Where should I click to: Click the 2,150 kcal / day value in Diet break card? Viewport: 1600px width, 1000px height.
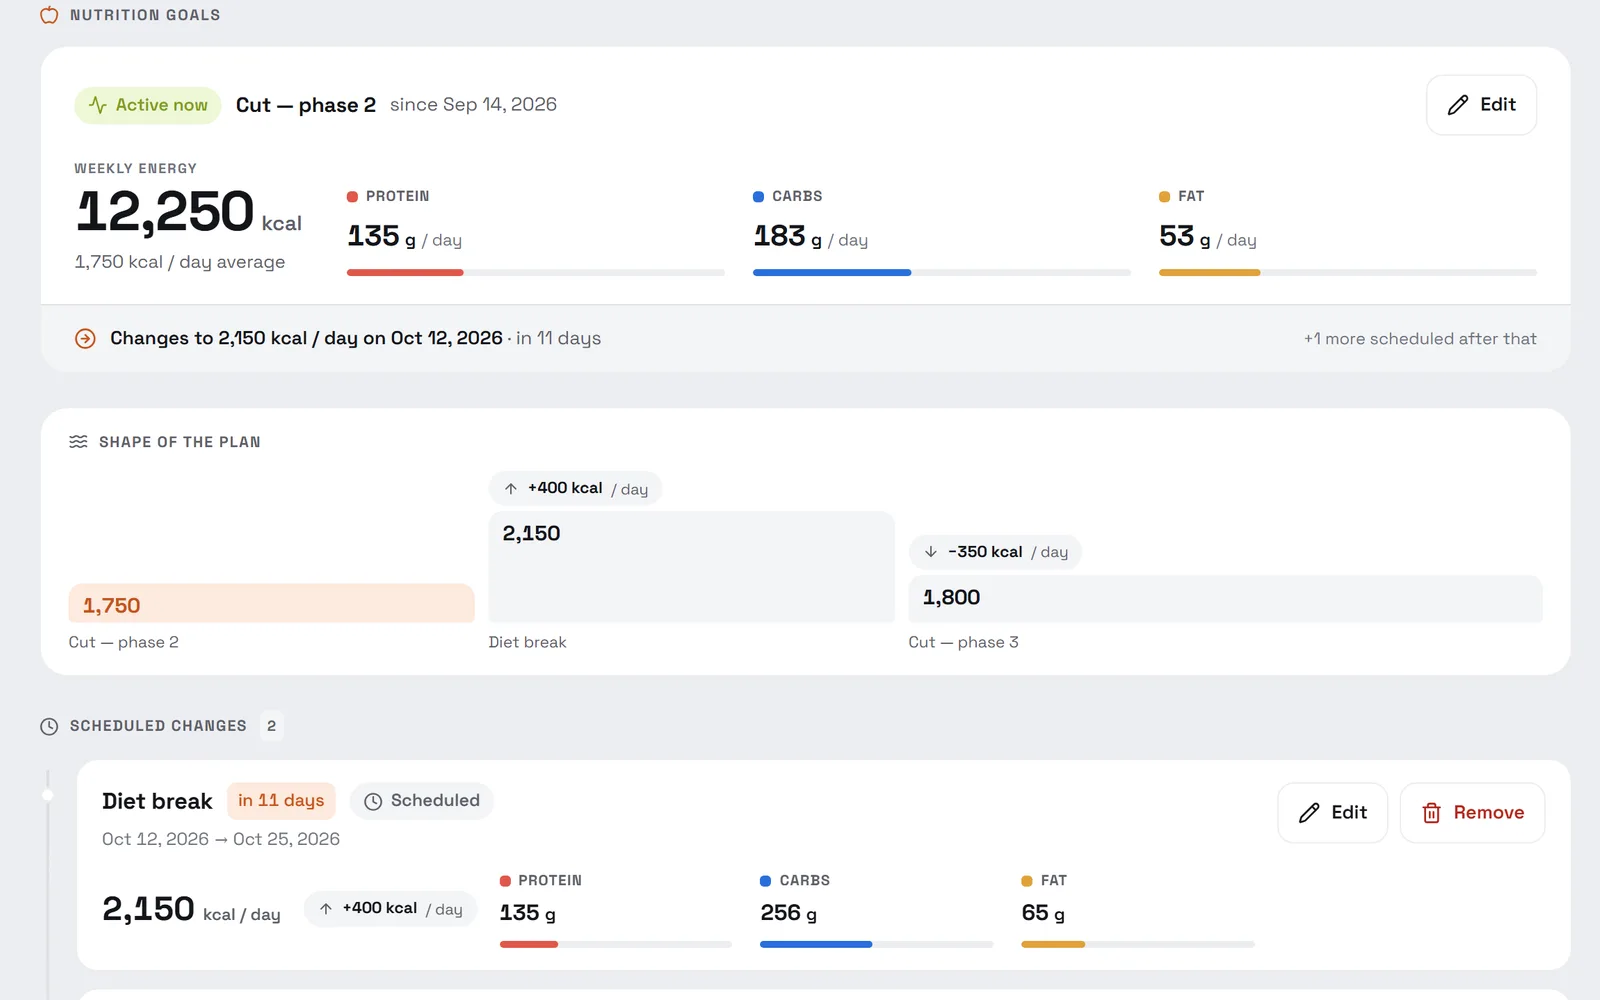click(191, 909)
